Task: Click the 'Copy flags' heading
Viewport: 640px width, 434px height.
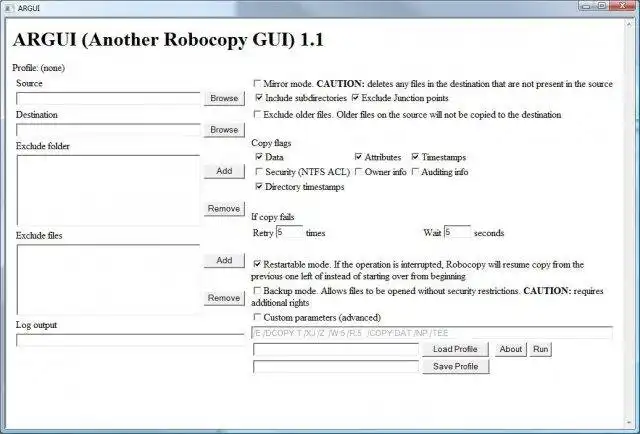Action: (271, 143)
